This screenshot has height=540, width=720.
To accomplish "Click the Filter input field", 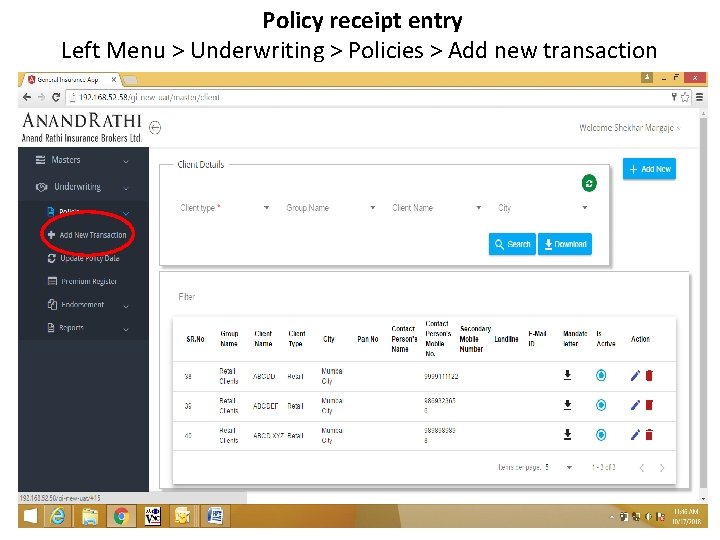I will pos(423,297).
